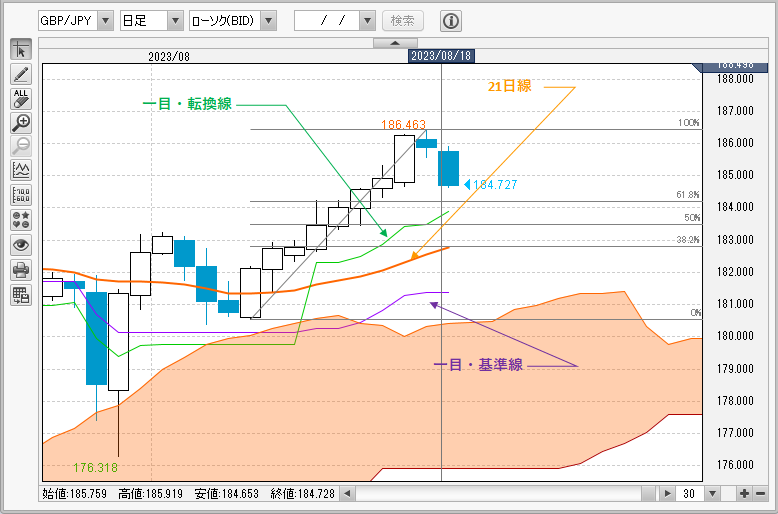
Task: Click the 安値:184.653 low value
Action: click(x=227, y=494)
